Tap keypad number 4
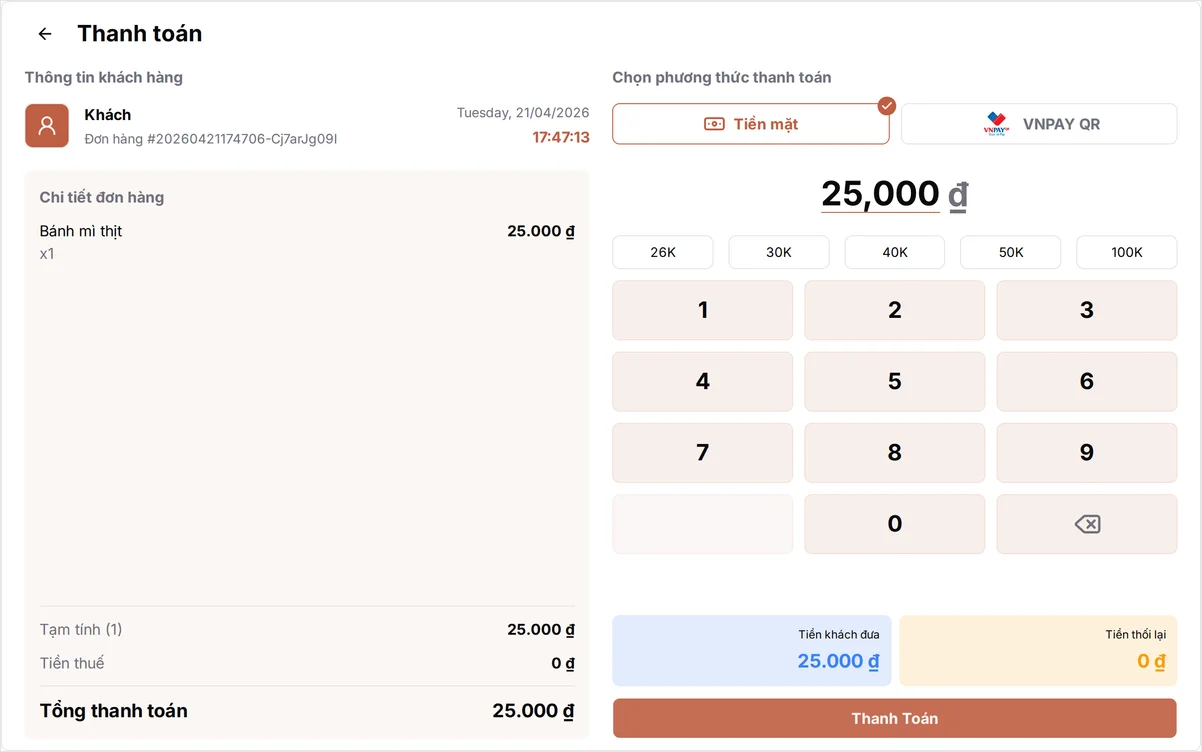The image size is (1202, 752). 703,381
